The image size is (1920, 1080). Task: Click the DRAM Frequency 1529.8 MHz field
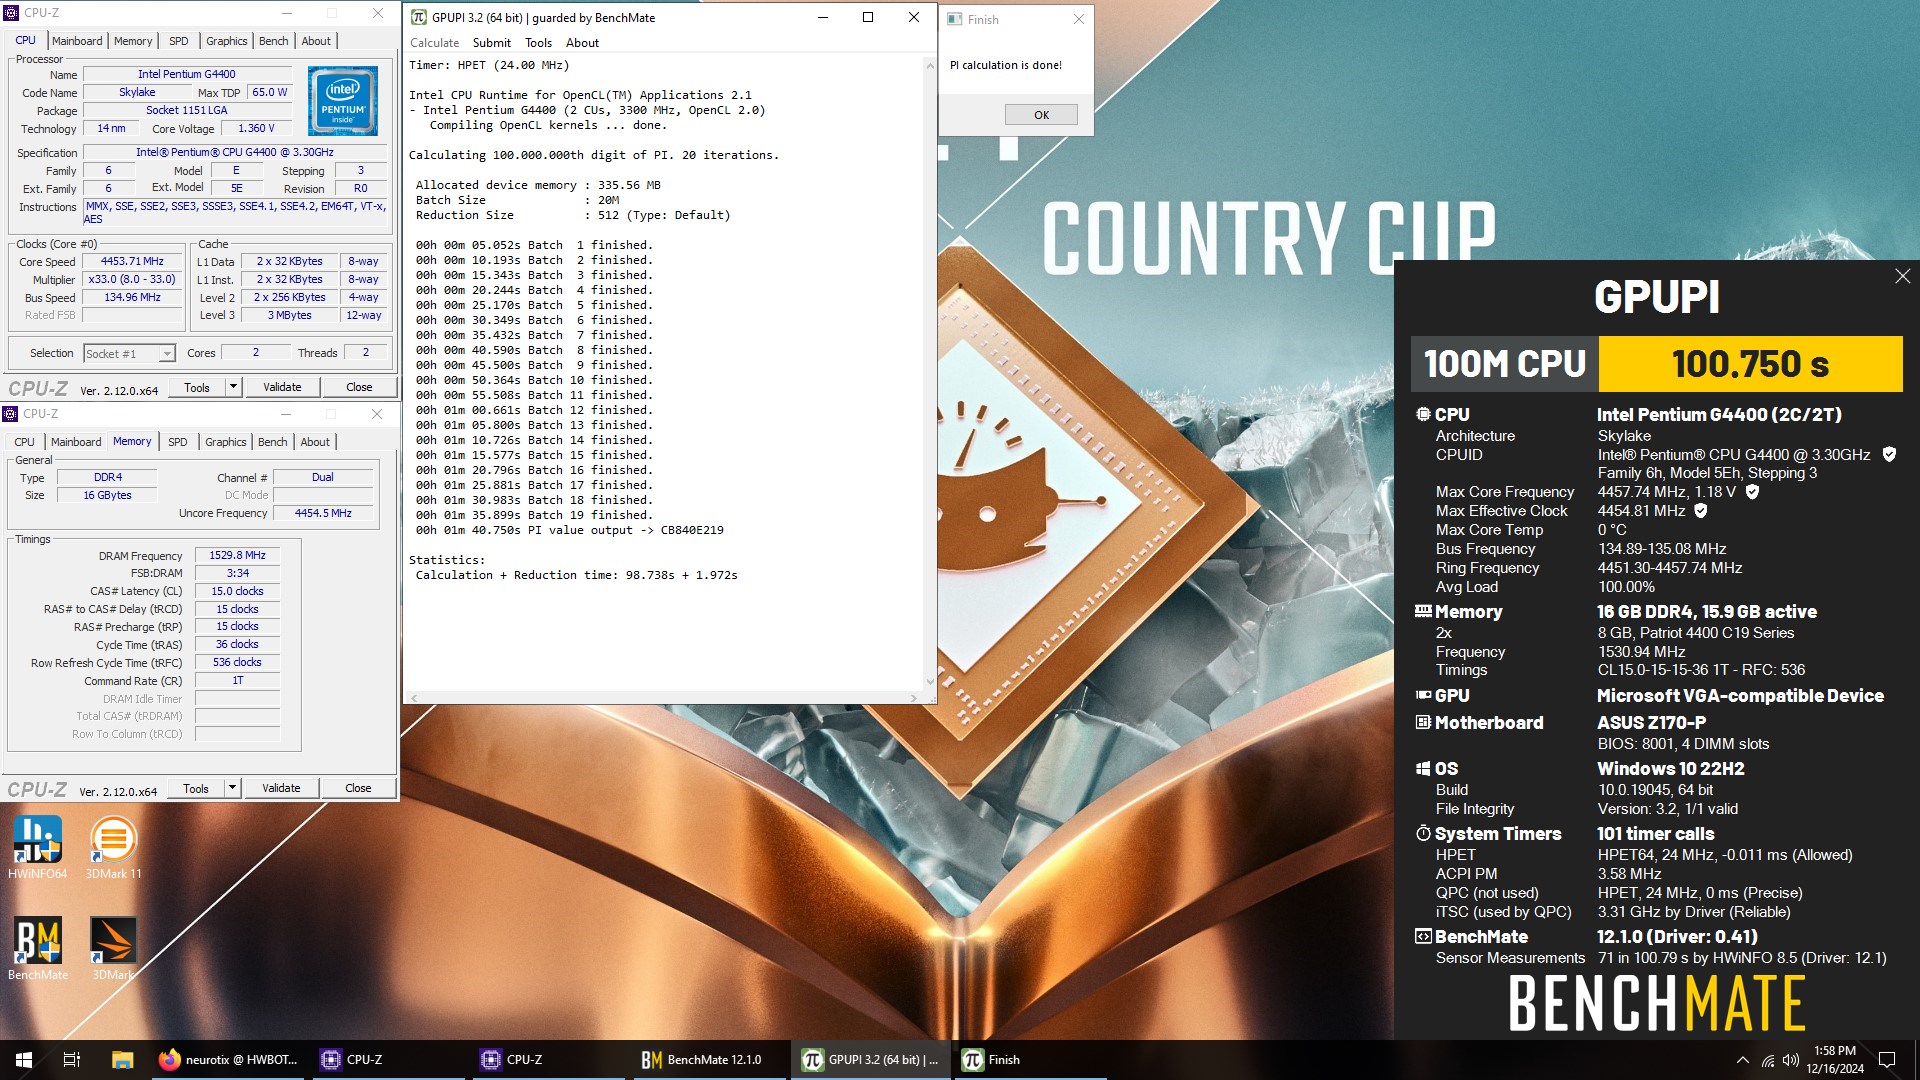[237, 555]
